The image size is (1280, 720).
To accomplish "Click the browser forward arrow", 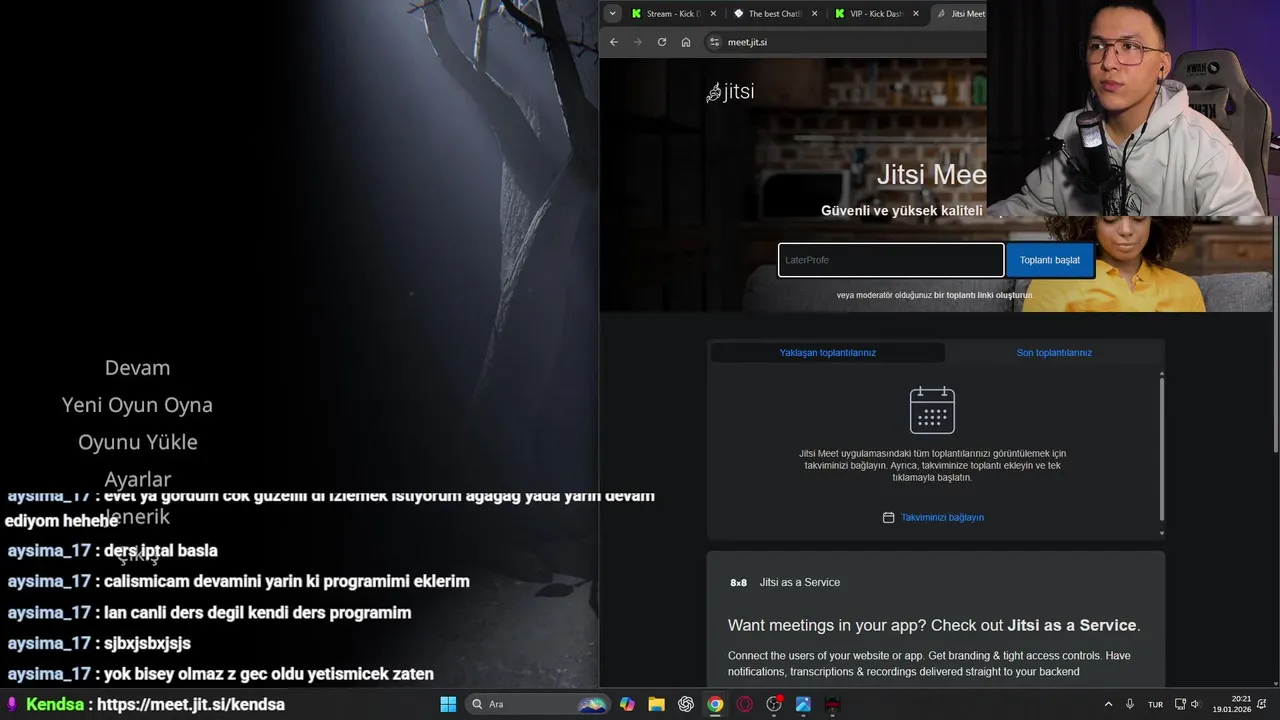I will pyautogui.click(x=638, y=42).
